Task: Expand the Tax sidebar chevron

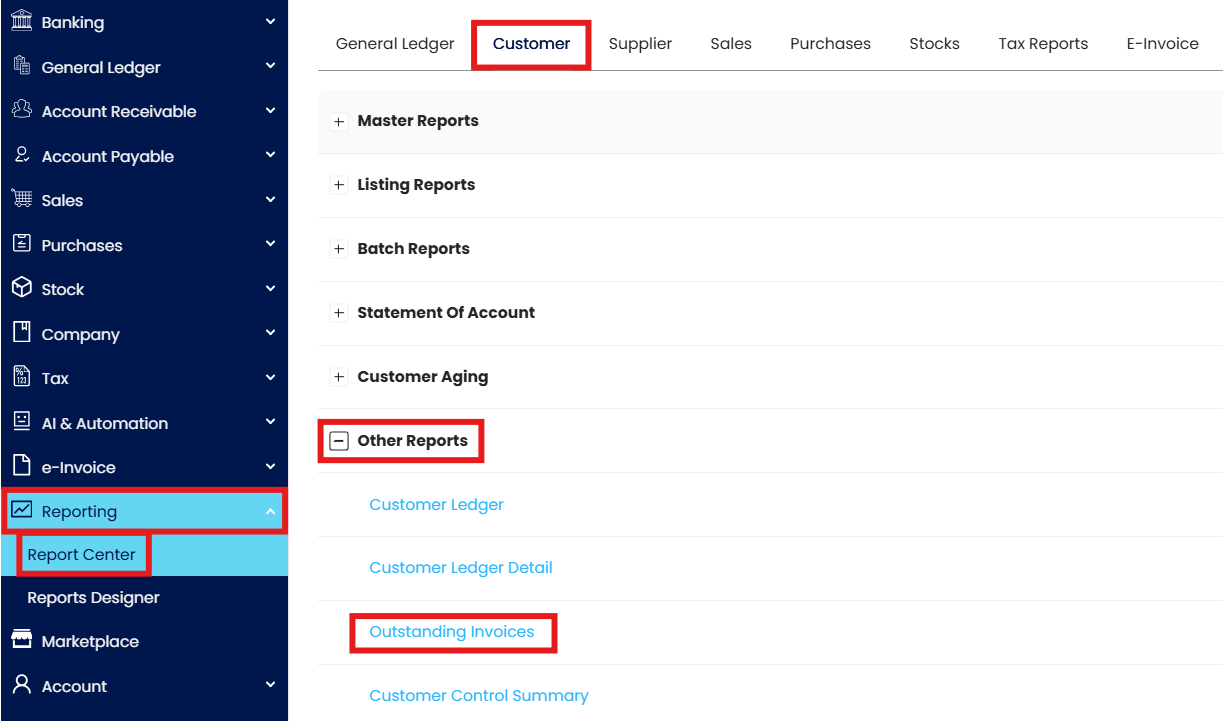Action: [270, 377]
